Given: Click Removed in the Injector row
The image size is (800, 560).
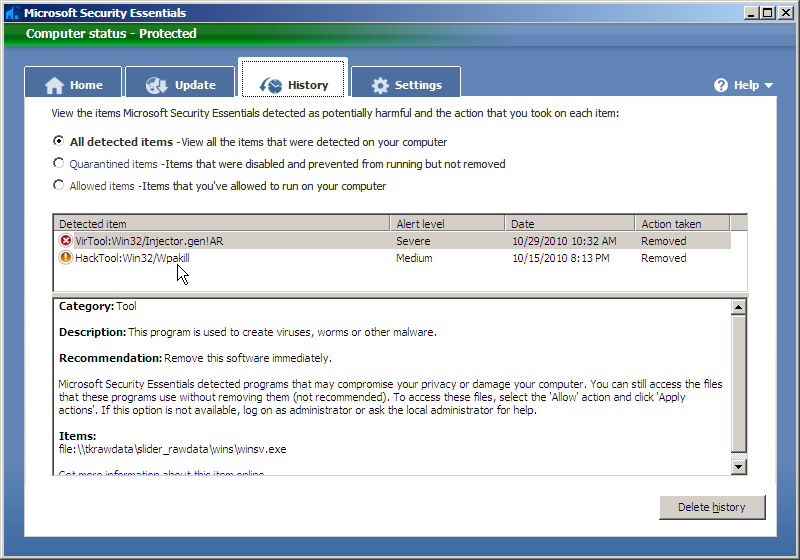Looking at the screenshot, I should (663, 241).
